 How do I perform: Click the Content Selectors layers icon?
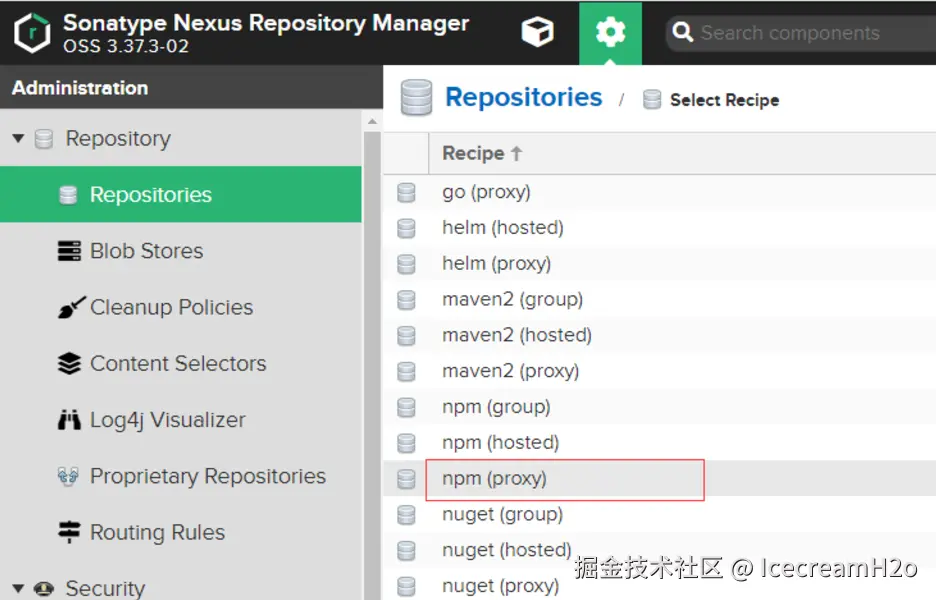(69, 364)
